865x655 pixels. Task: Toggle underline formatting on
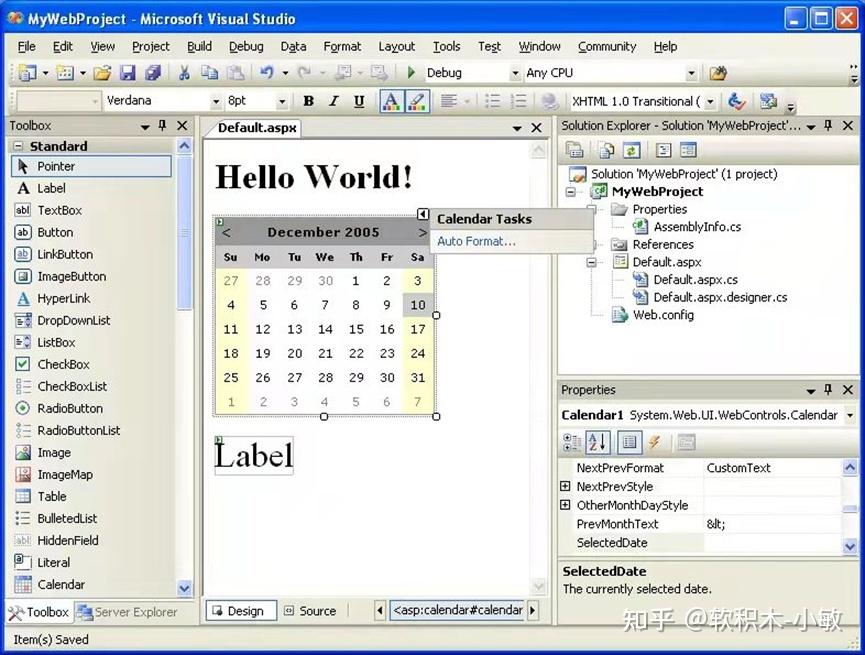tap(360, 101)
